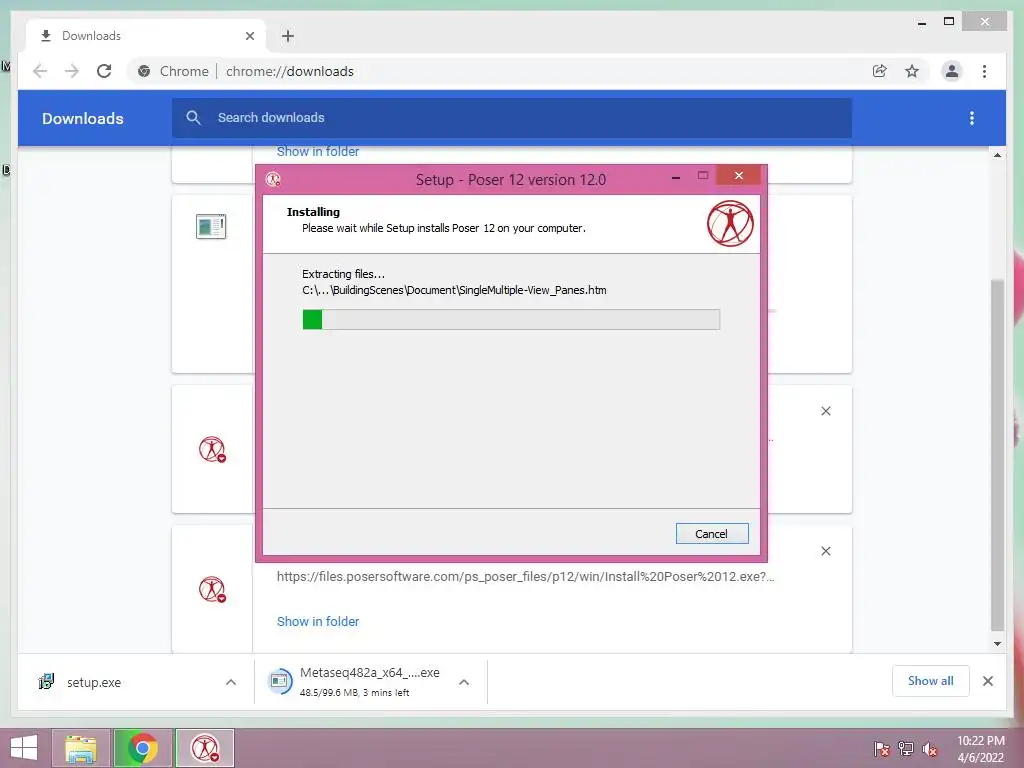Open Chrome's three-dot menu
The height and width of the screenshot is (768, 1024).
click(984, 71)
